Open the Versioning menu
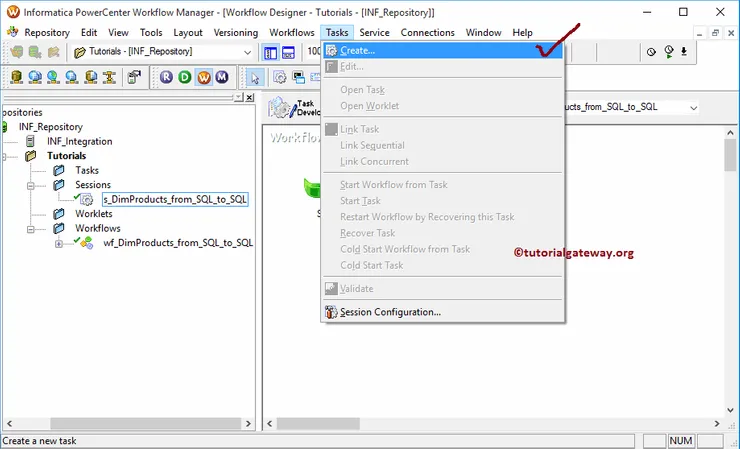 coord(235,33)
